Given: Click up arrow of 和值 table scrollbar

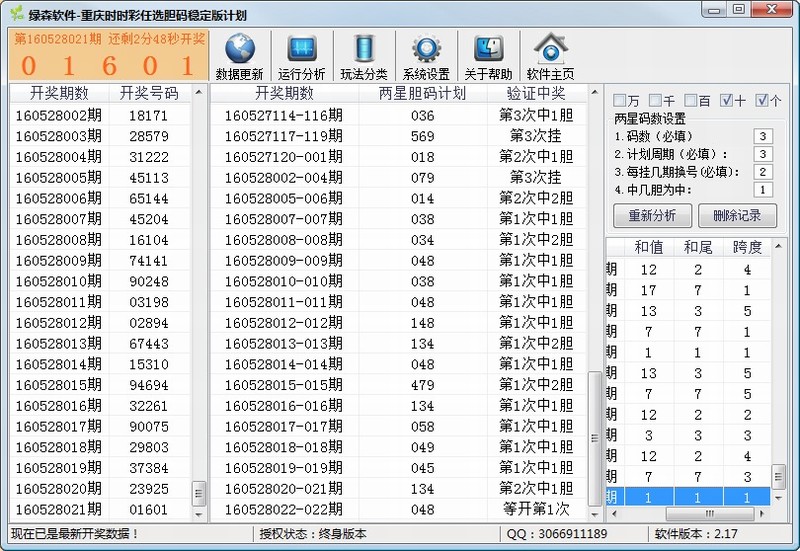Looking at the screenshot, I should (780, 245).
